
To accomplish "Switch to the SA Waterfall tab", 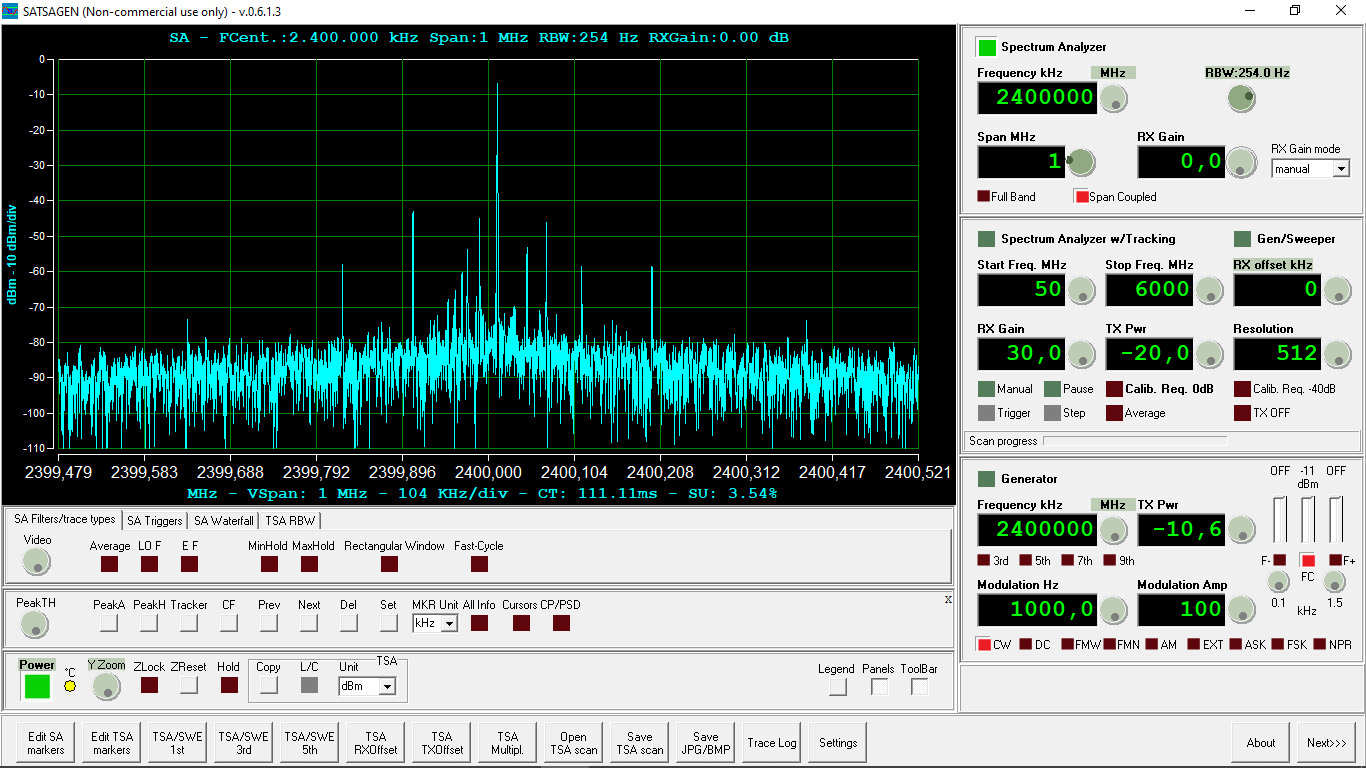I will tap(223, 521).
